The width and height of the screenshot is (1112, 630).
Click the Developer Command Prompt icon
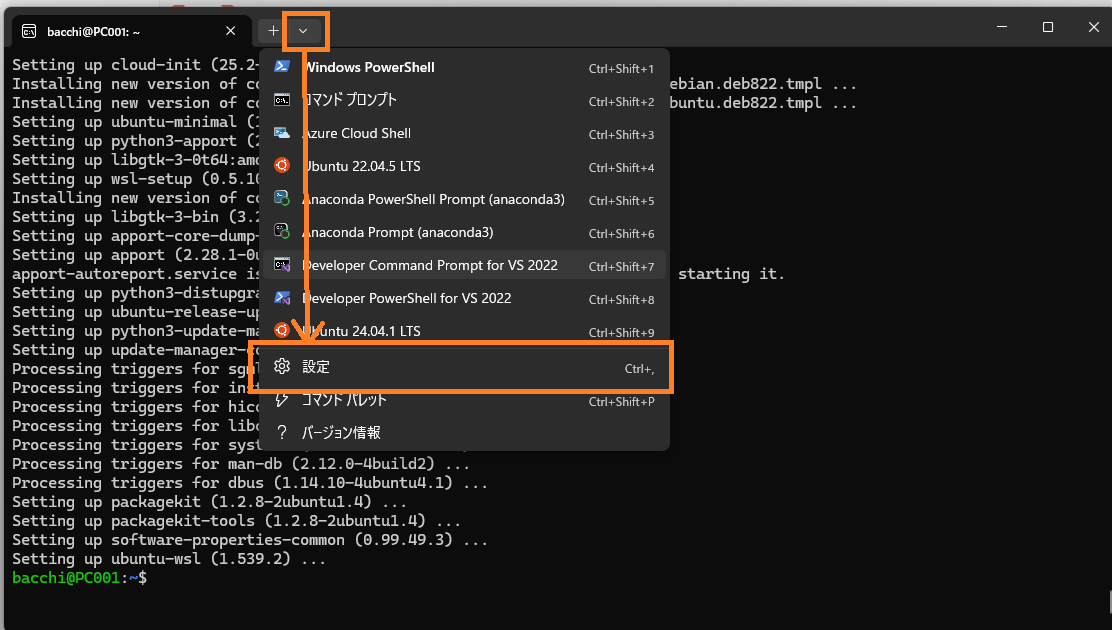click(282, 265)
